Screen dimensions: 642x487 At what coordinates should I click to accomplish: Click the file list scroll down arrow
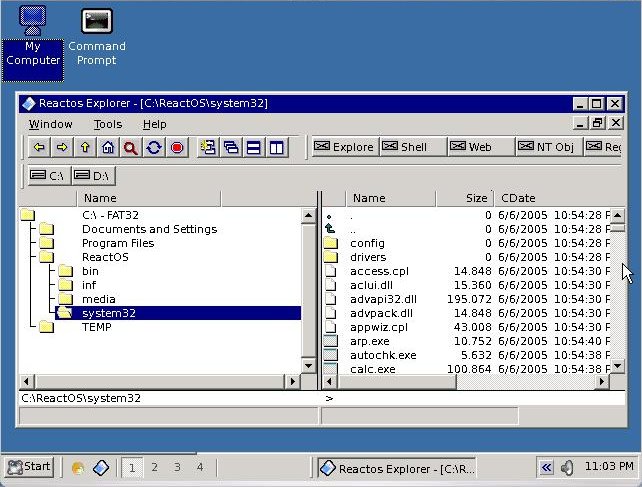617,366
